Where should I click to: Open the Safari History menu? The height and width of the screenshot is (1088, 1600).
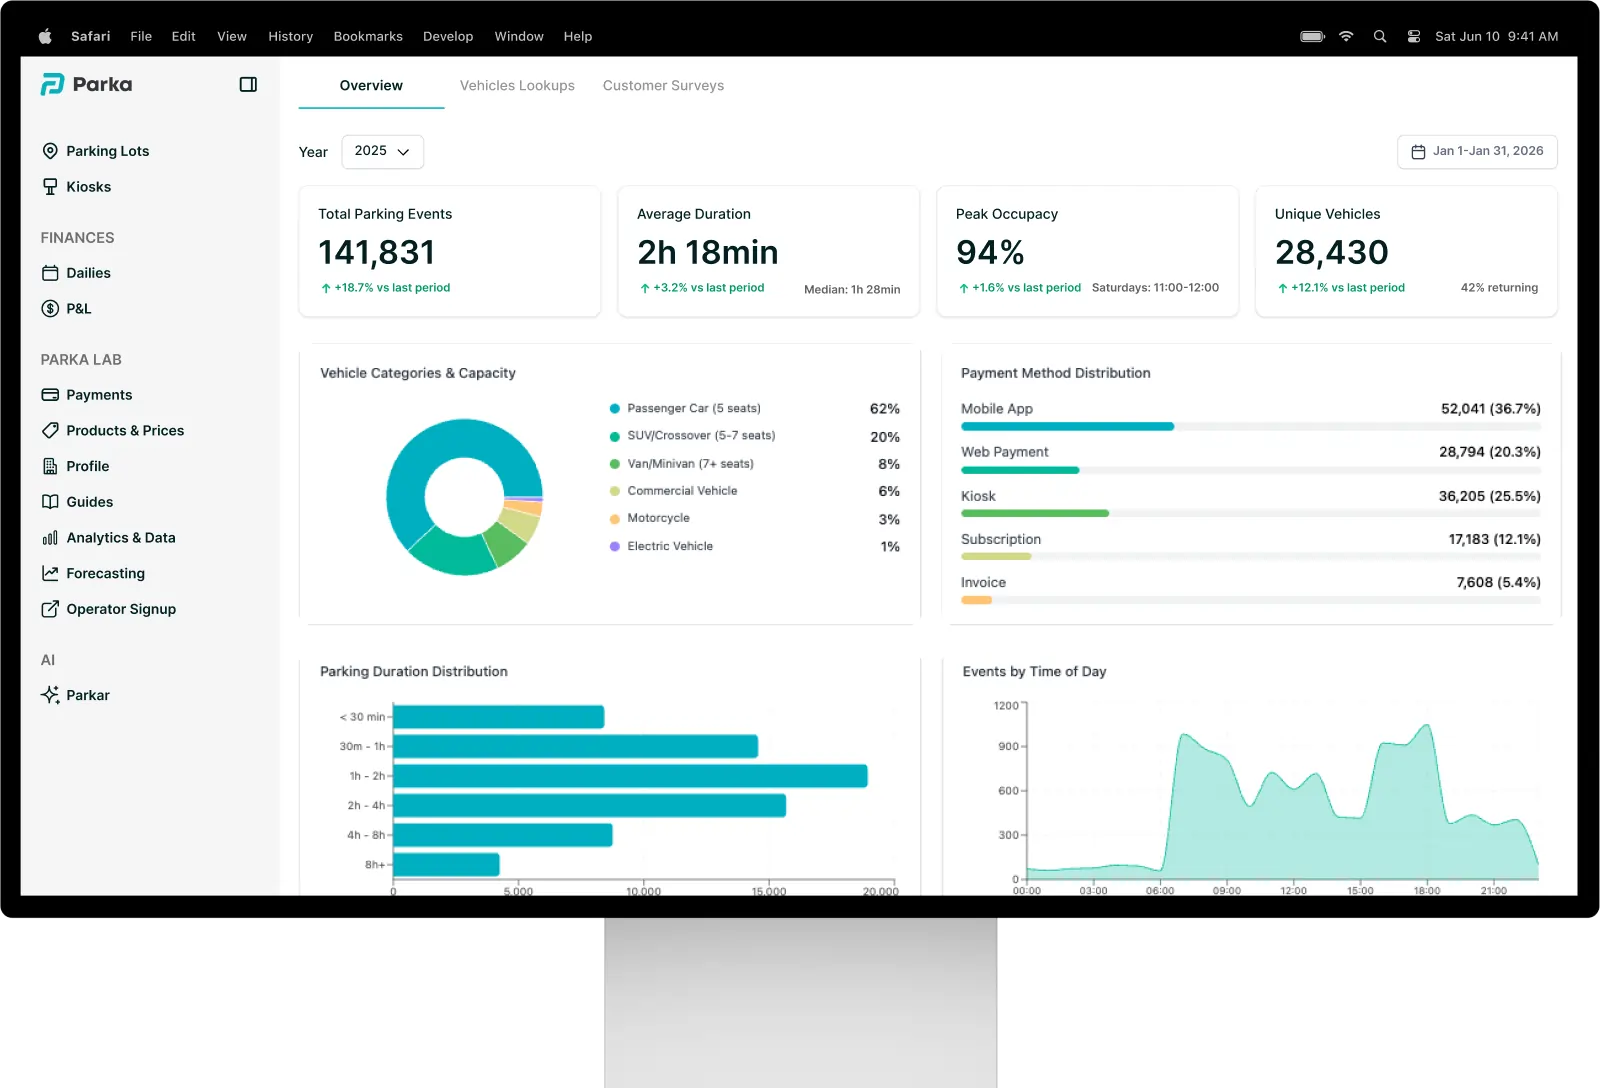tap(290, 36)
